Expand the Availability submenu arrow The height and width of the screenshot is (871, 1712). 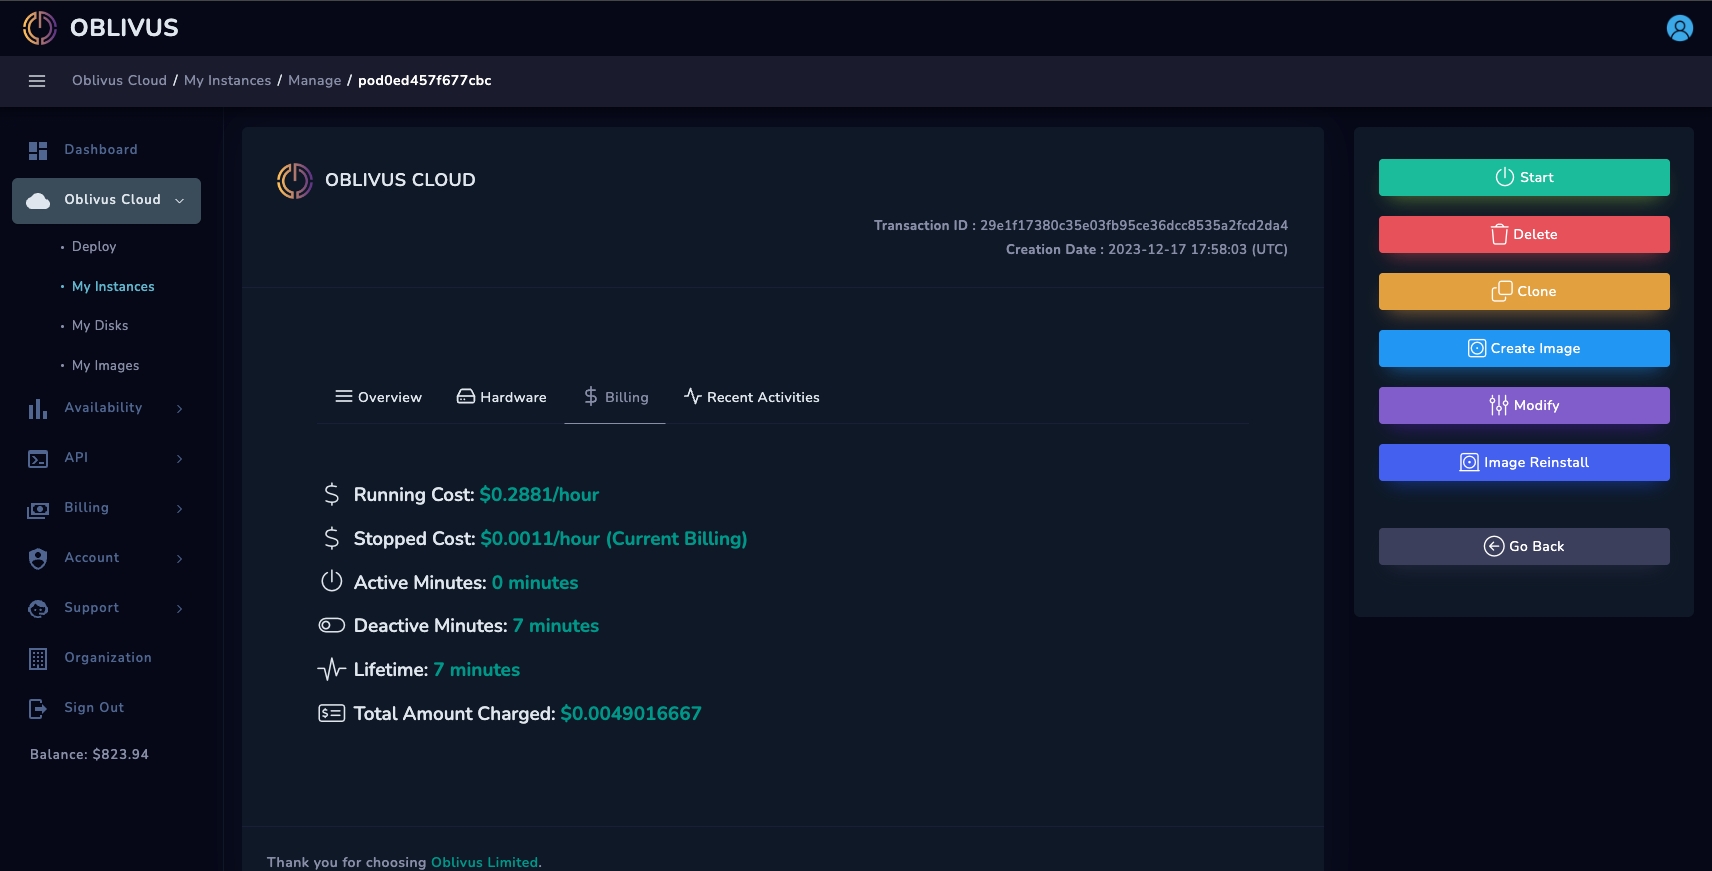pyautogui.click(x=180, y=409)
